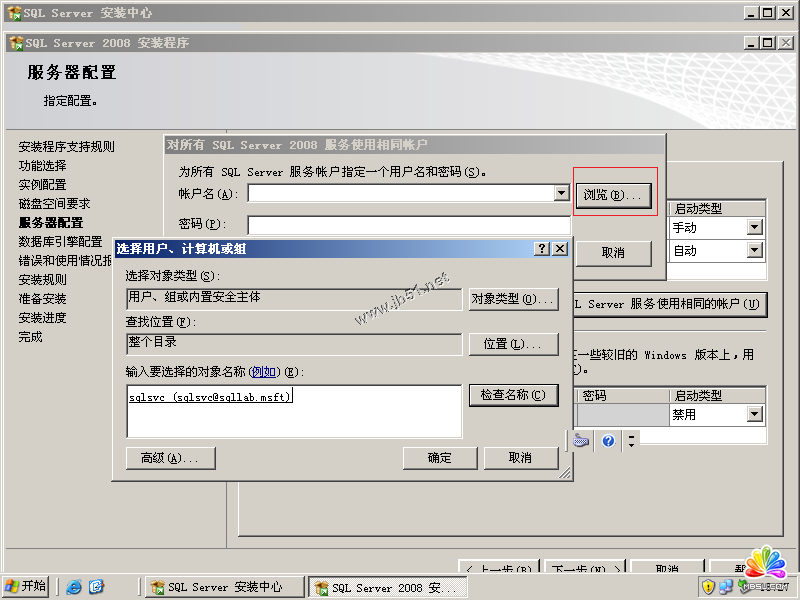Viewport: 800px width, 600px height.
Task: Click the blue help icon on language bar
Action: 608,440
